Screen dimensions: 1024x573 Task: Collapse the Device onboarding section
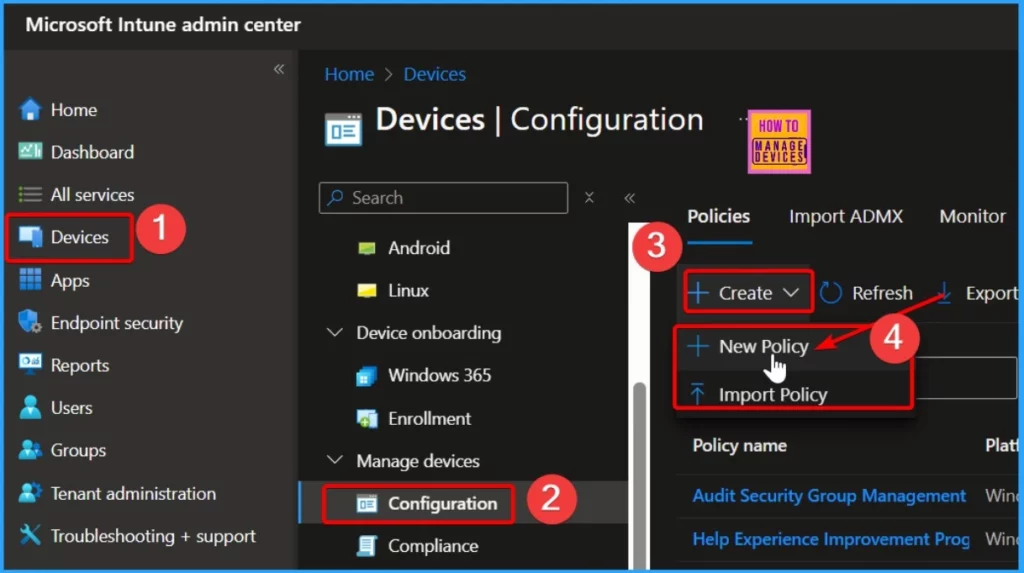tap(334, 333)
